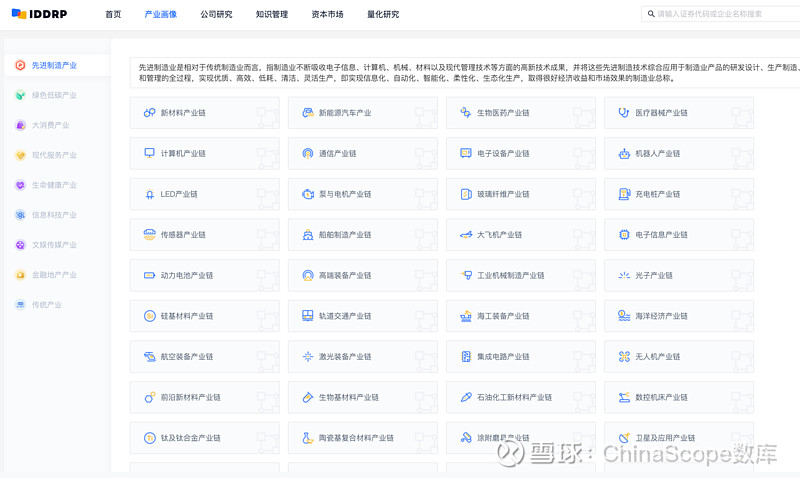Click the 文娱传媒产业 sidebar icon
Viewport: 800px width, 478px height.
pyautogui.click(x=20, y=245)
